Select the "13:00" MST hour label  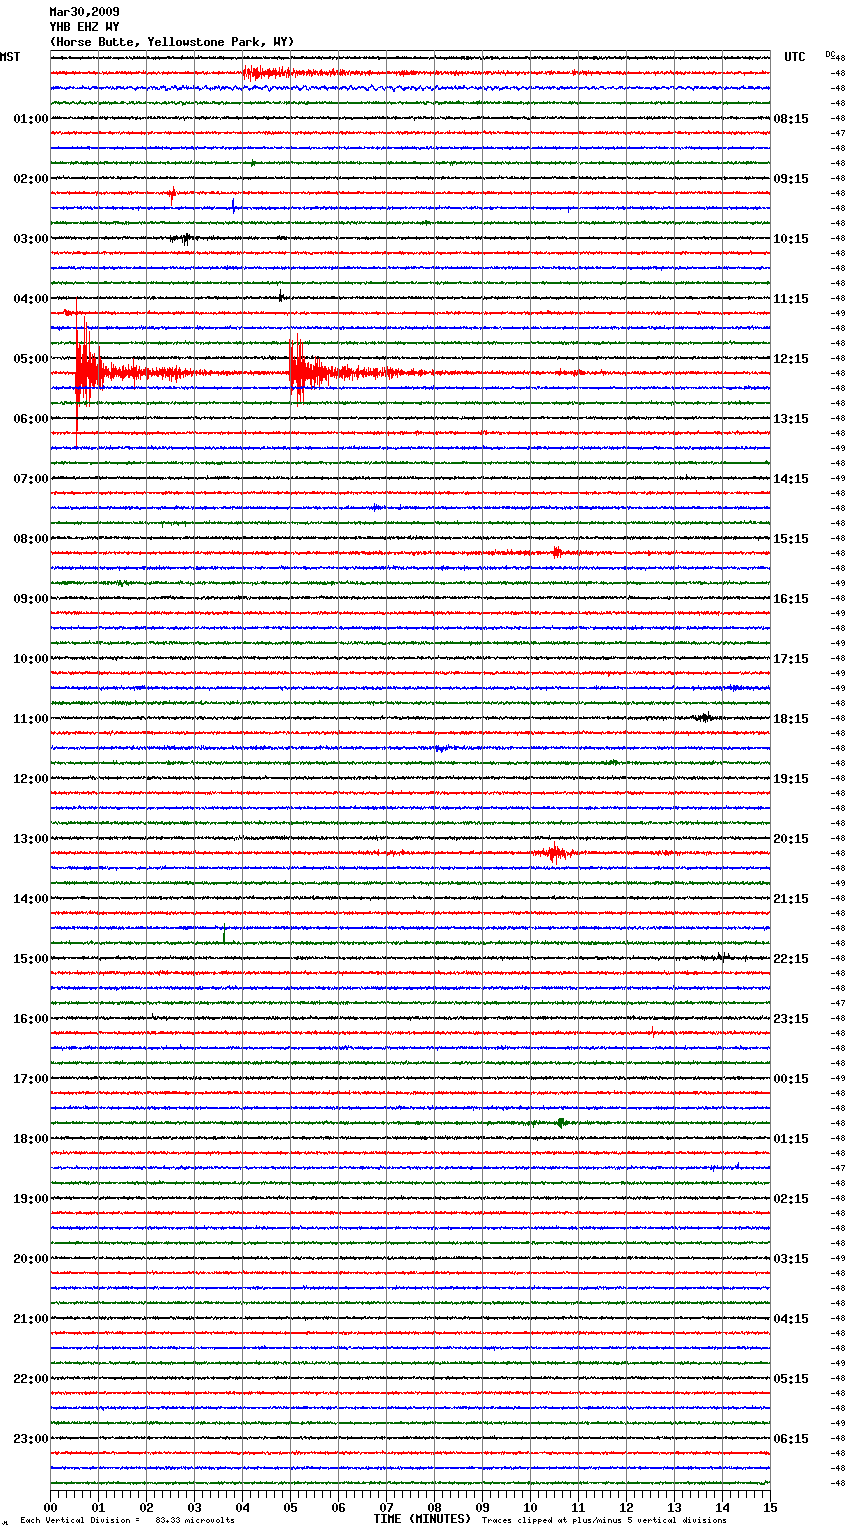[x=31, y=839]
